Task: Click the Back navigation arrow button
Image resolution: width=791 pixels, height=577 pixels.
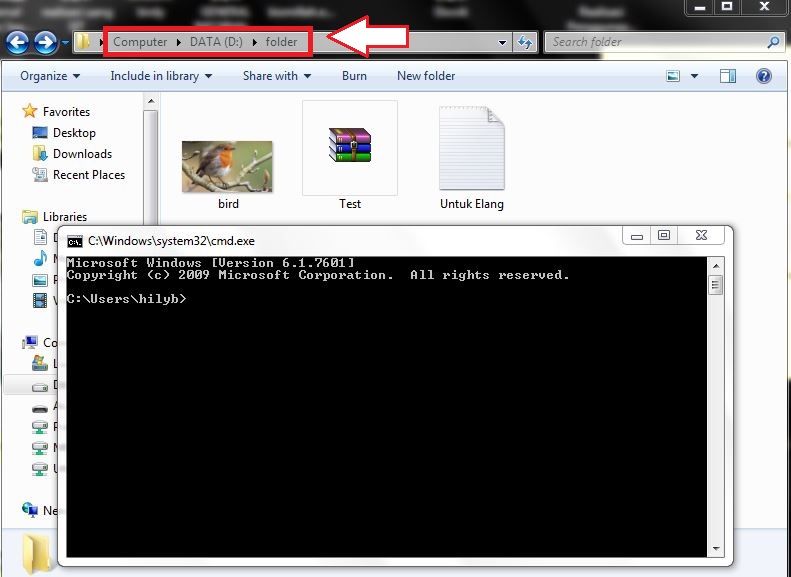Action: pyautogui.click(x=17, y=42)
